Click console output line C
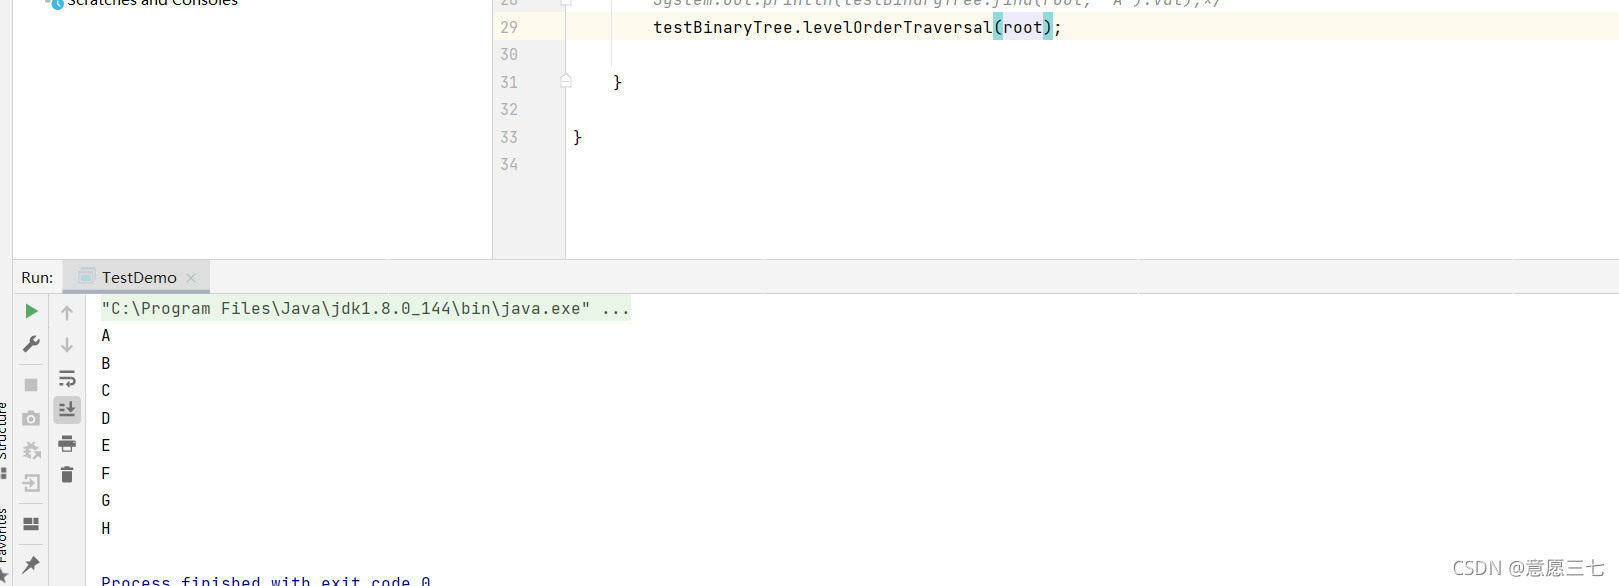 click(106, 391)
